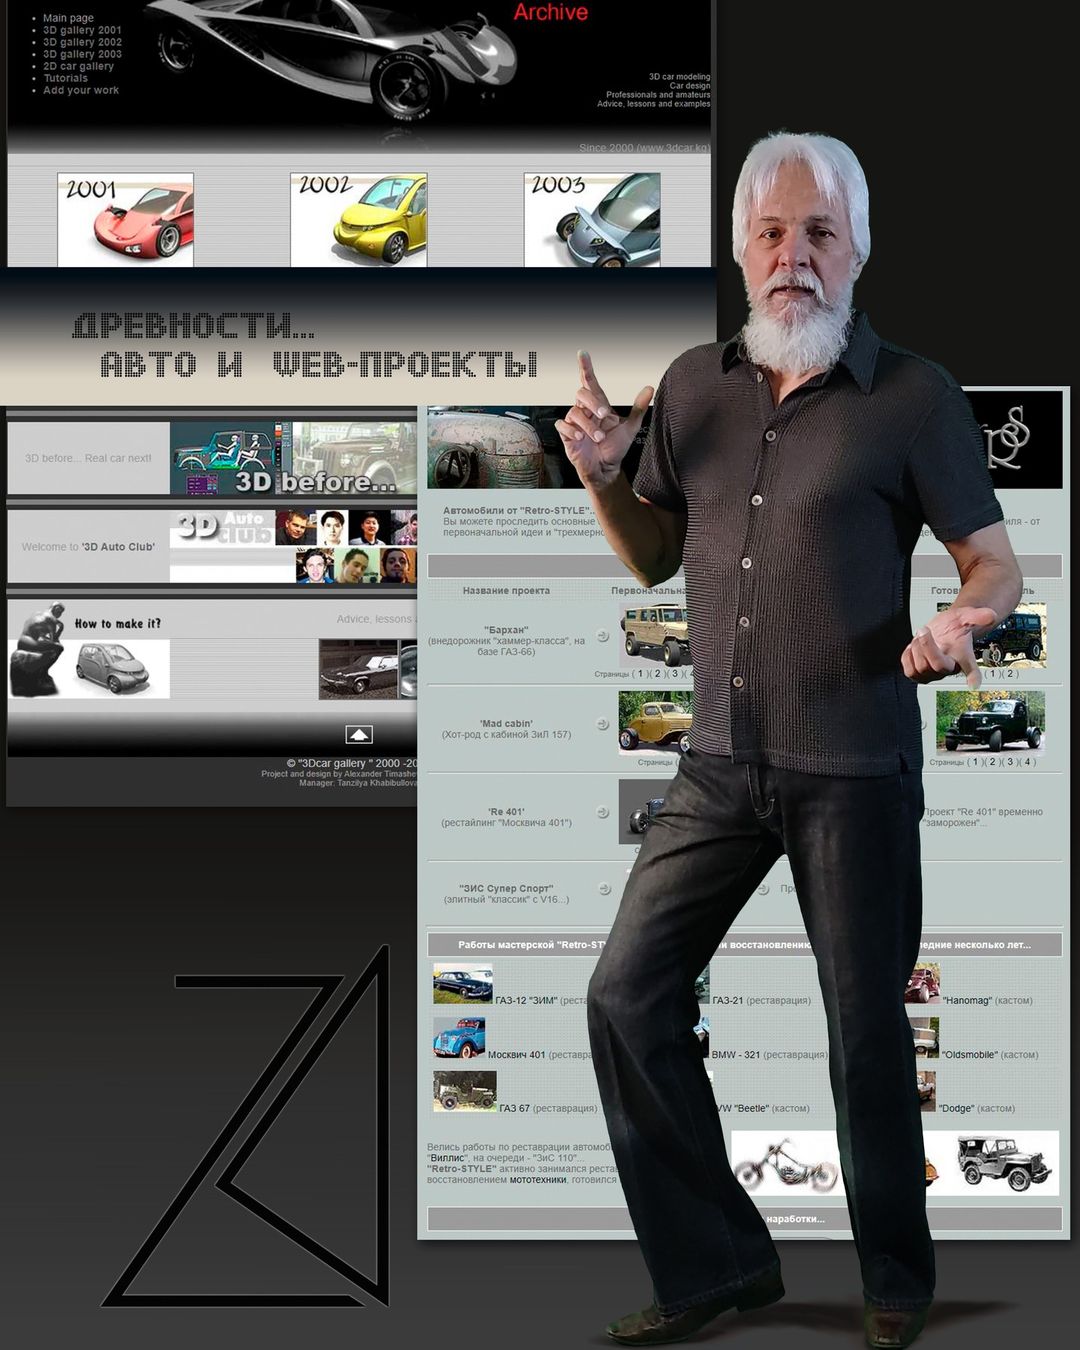Click the arrow icon beside 'Mad cabin' project
Screen dimensions: 1080x1350
(x=603, y=724)
